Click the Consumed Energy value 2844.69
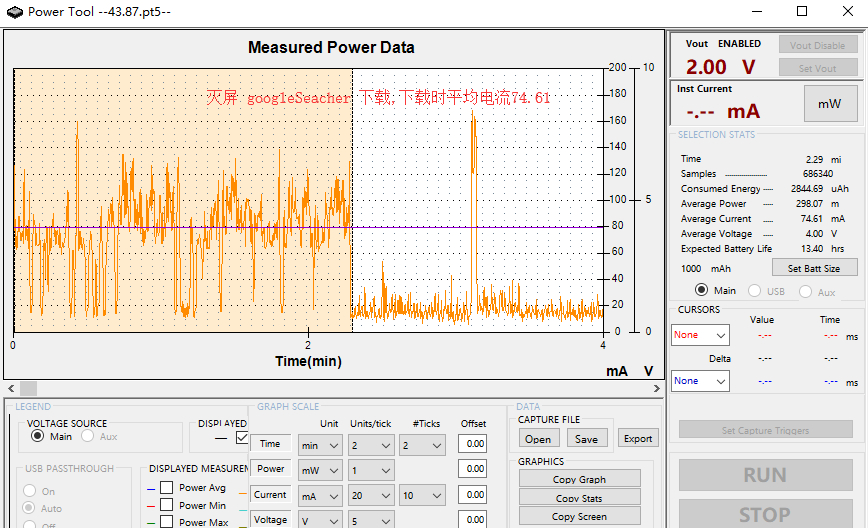 pos(807,189)
